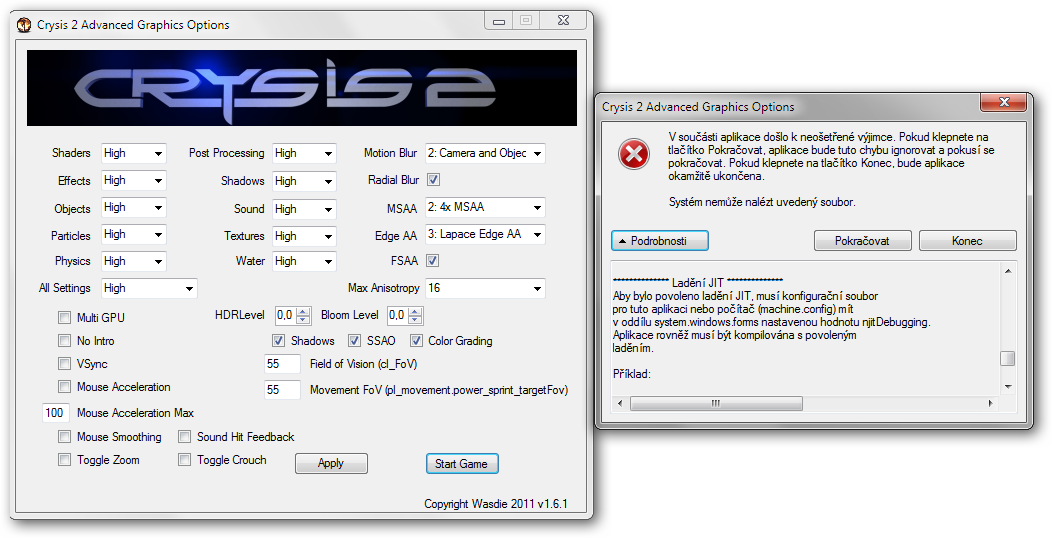Click the details vertical scrollbar thumb
The width and height of the screenshot is (1052, 538).
pyautogui.click(x=1008, y=358)
